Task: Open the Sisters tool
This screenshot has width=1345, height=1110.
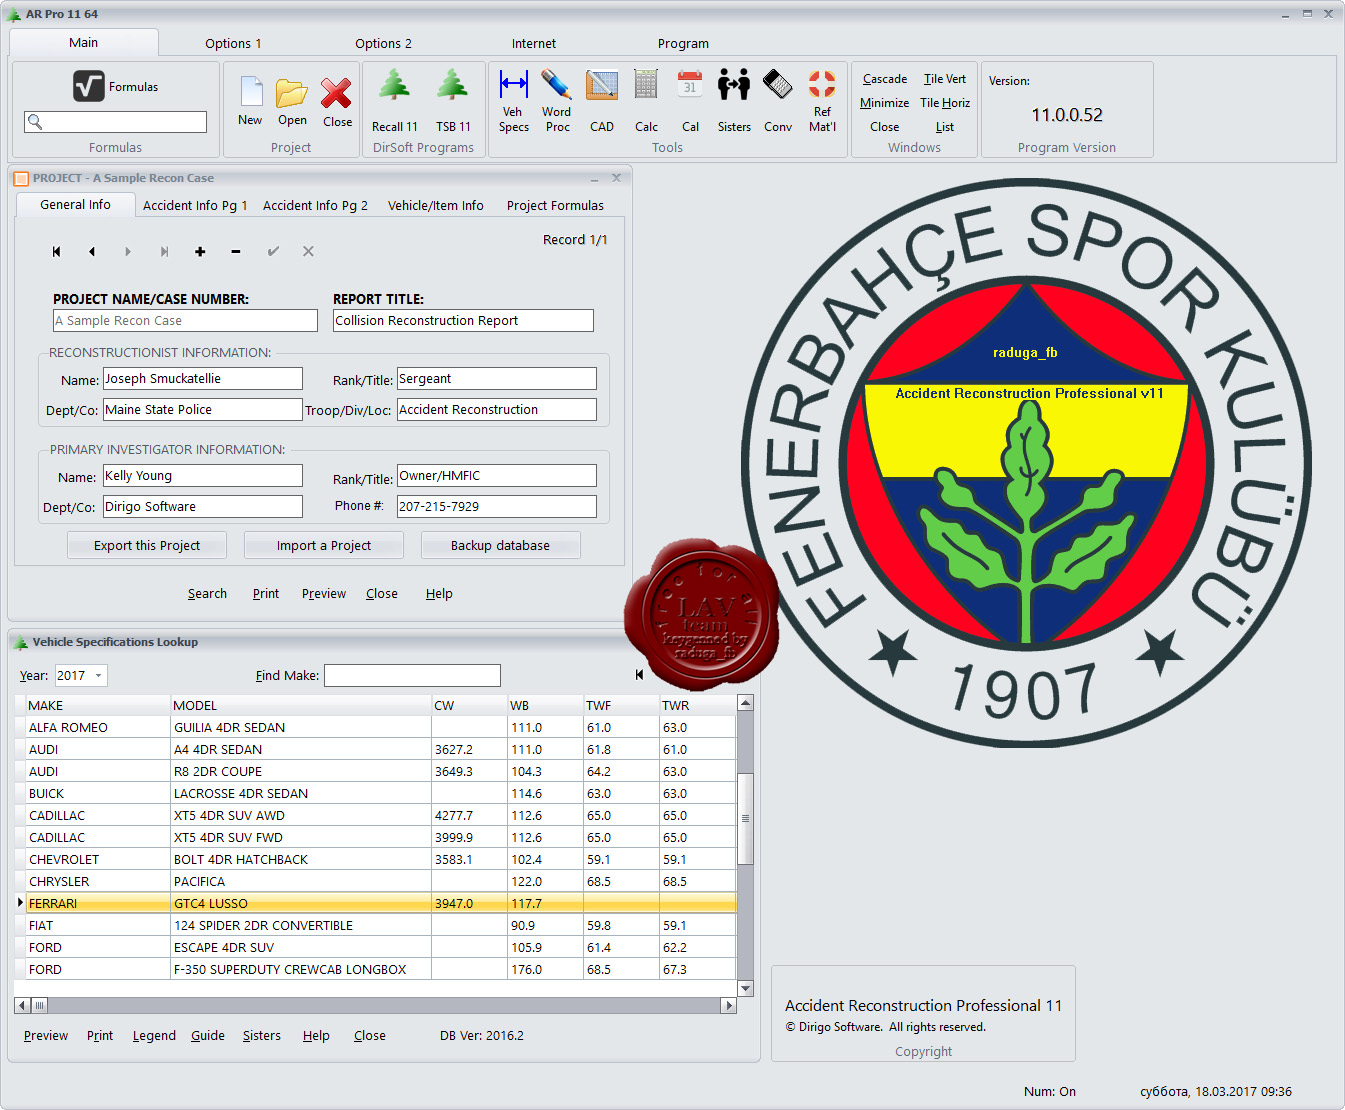Action: [734, 100]
